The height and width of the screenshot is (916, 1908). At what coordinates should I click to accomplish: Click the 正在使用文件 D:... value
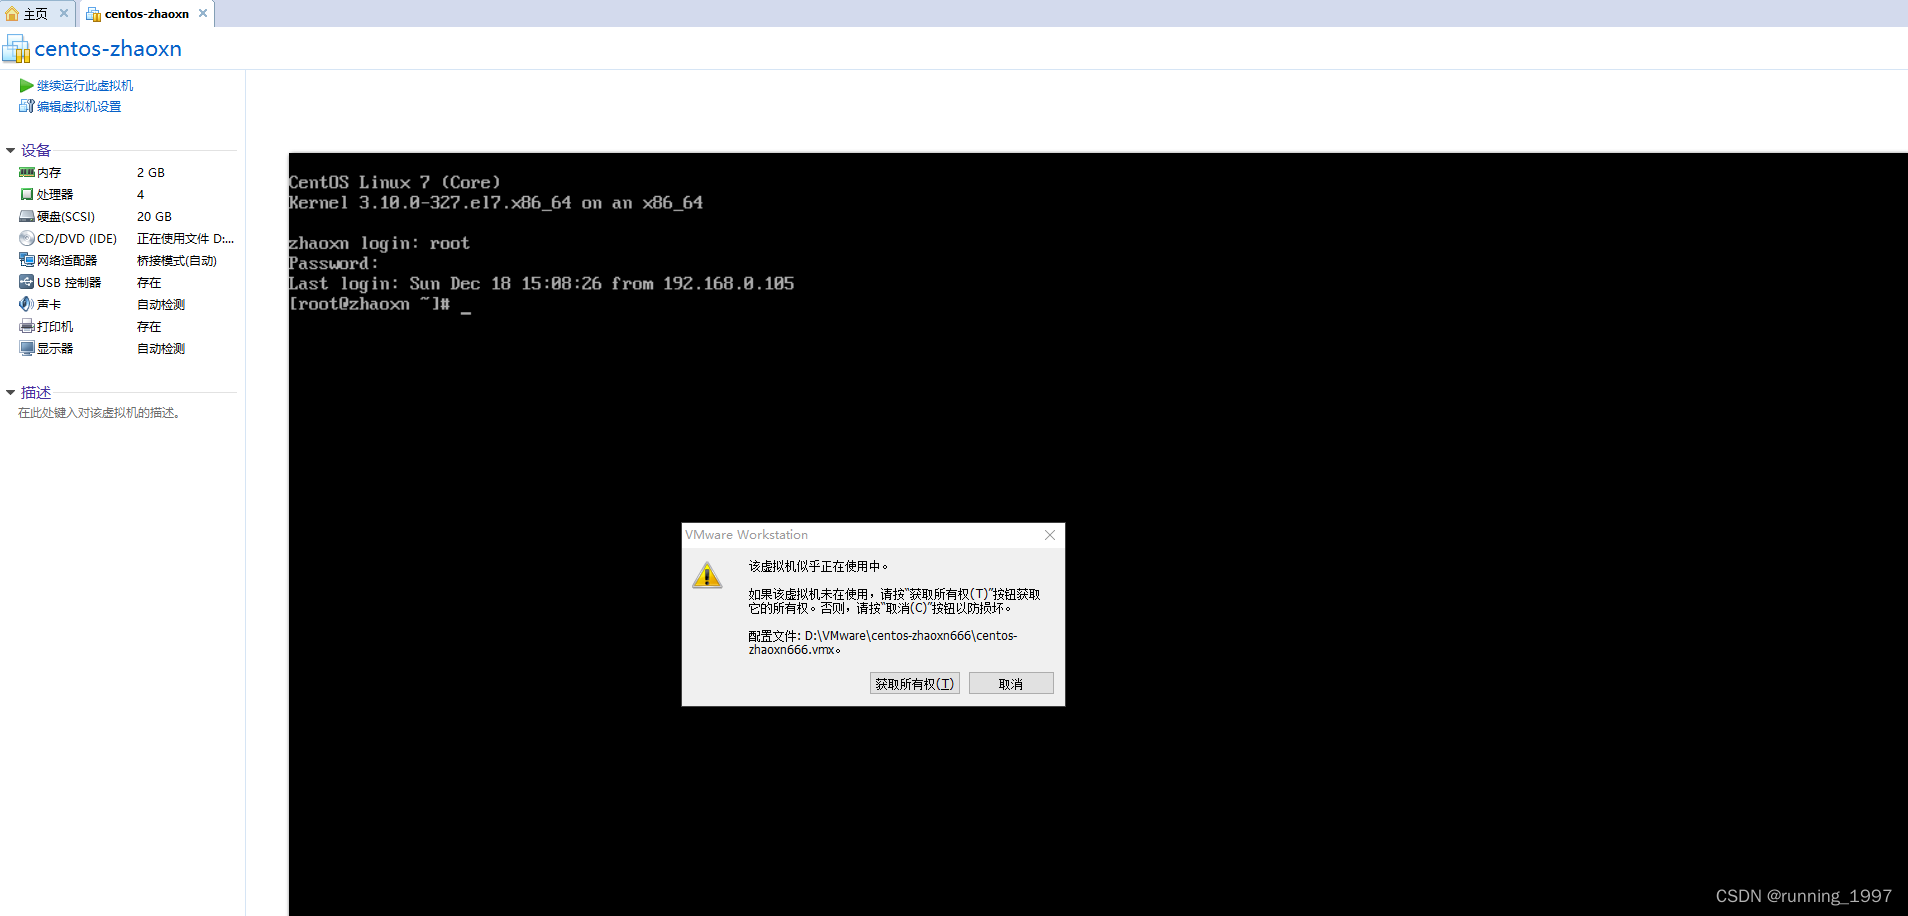pyautogui.click(x=185, y=239)
